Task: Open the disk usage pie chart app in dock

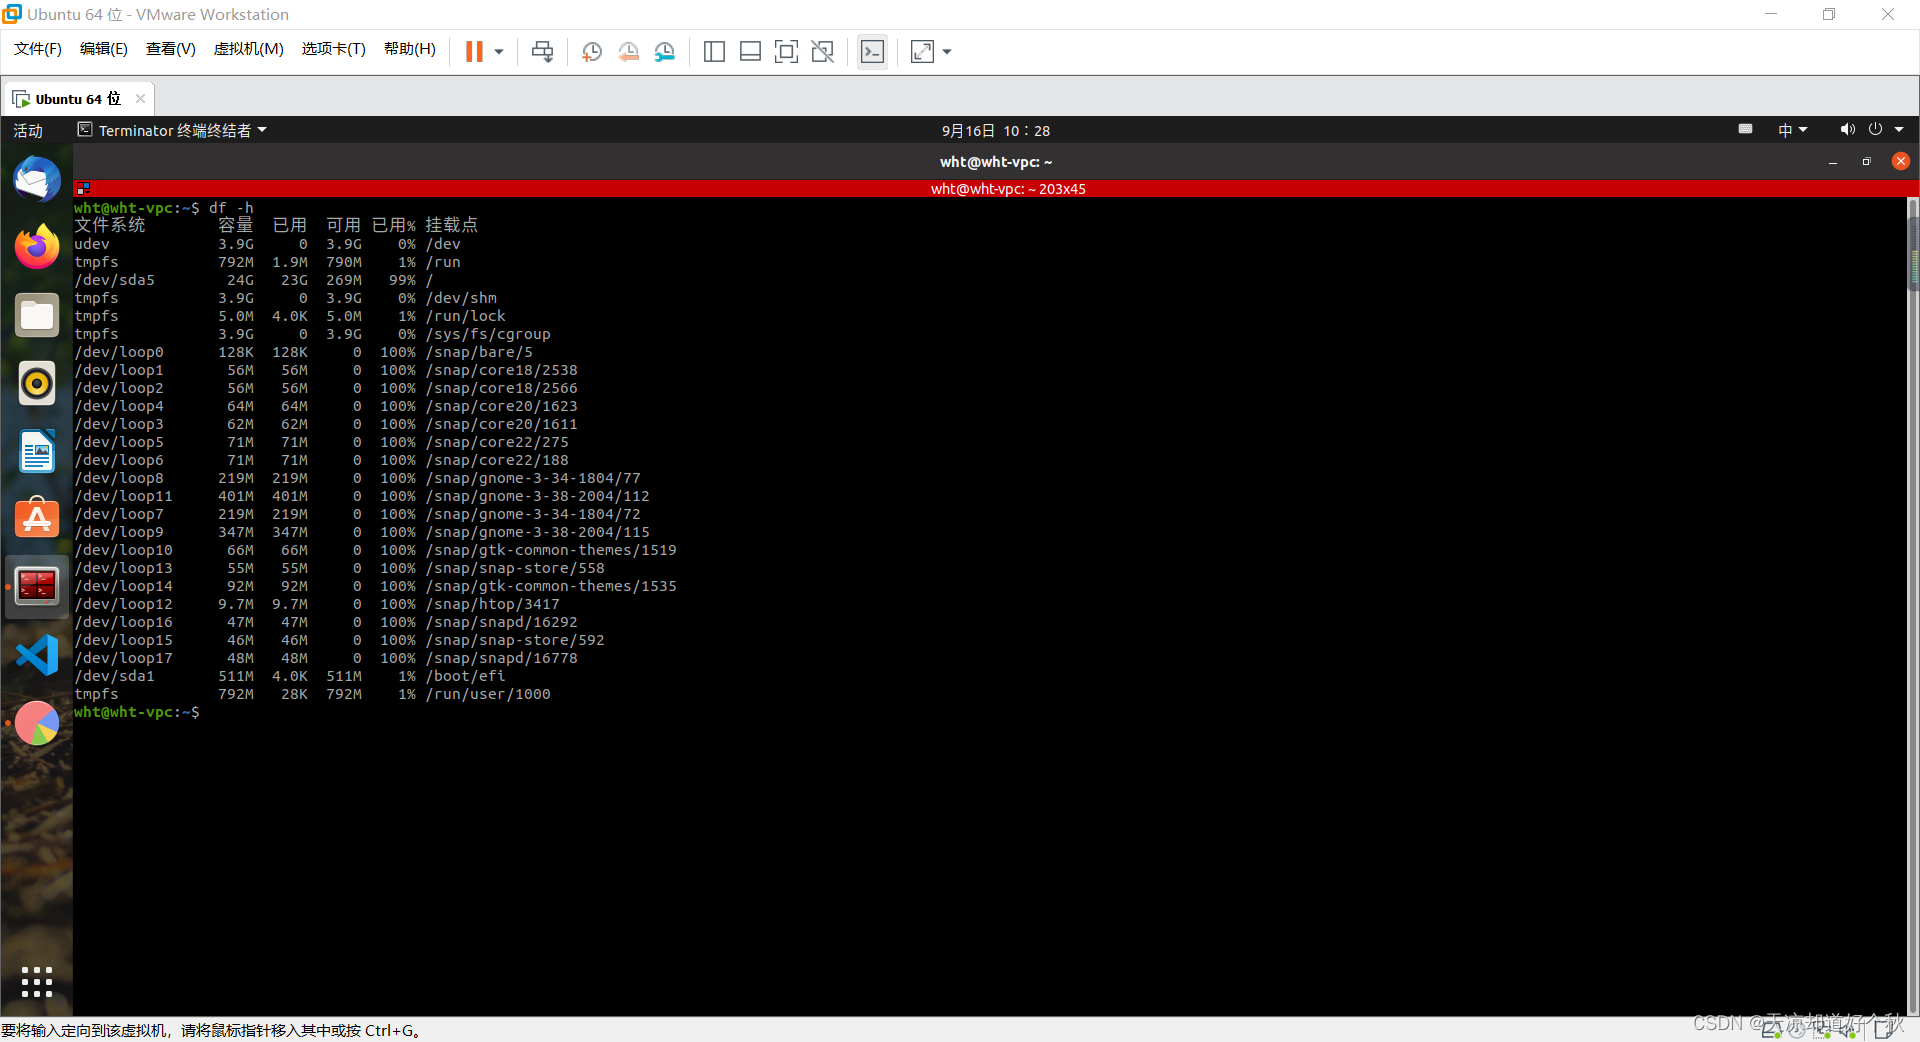Action: [x=37, y=723]
